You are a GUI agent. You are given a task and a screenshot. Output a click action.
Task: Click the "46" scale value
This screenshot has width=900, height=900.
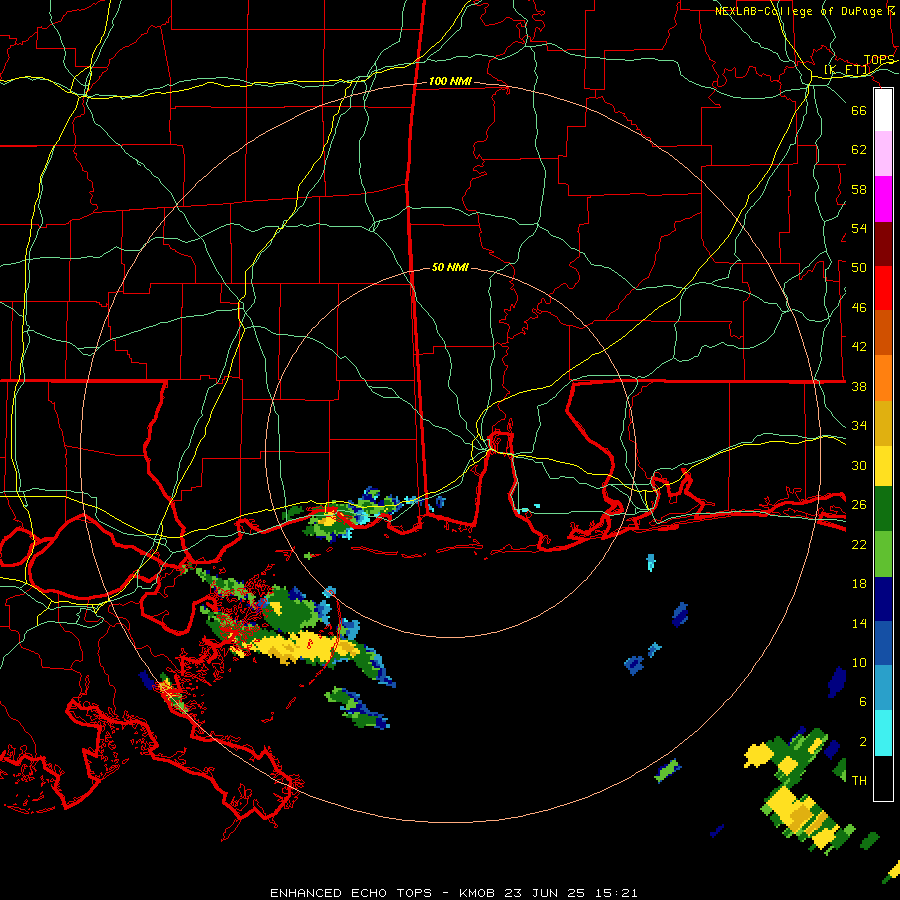(x=859, y=308)
